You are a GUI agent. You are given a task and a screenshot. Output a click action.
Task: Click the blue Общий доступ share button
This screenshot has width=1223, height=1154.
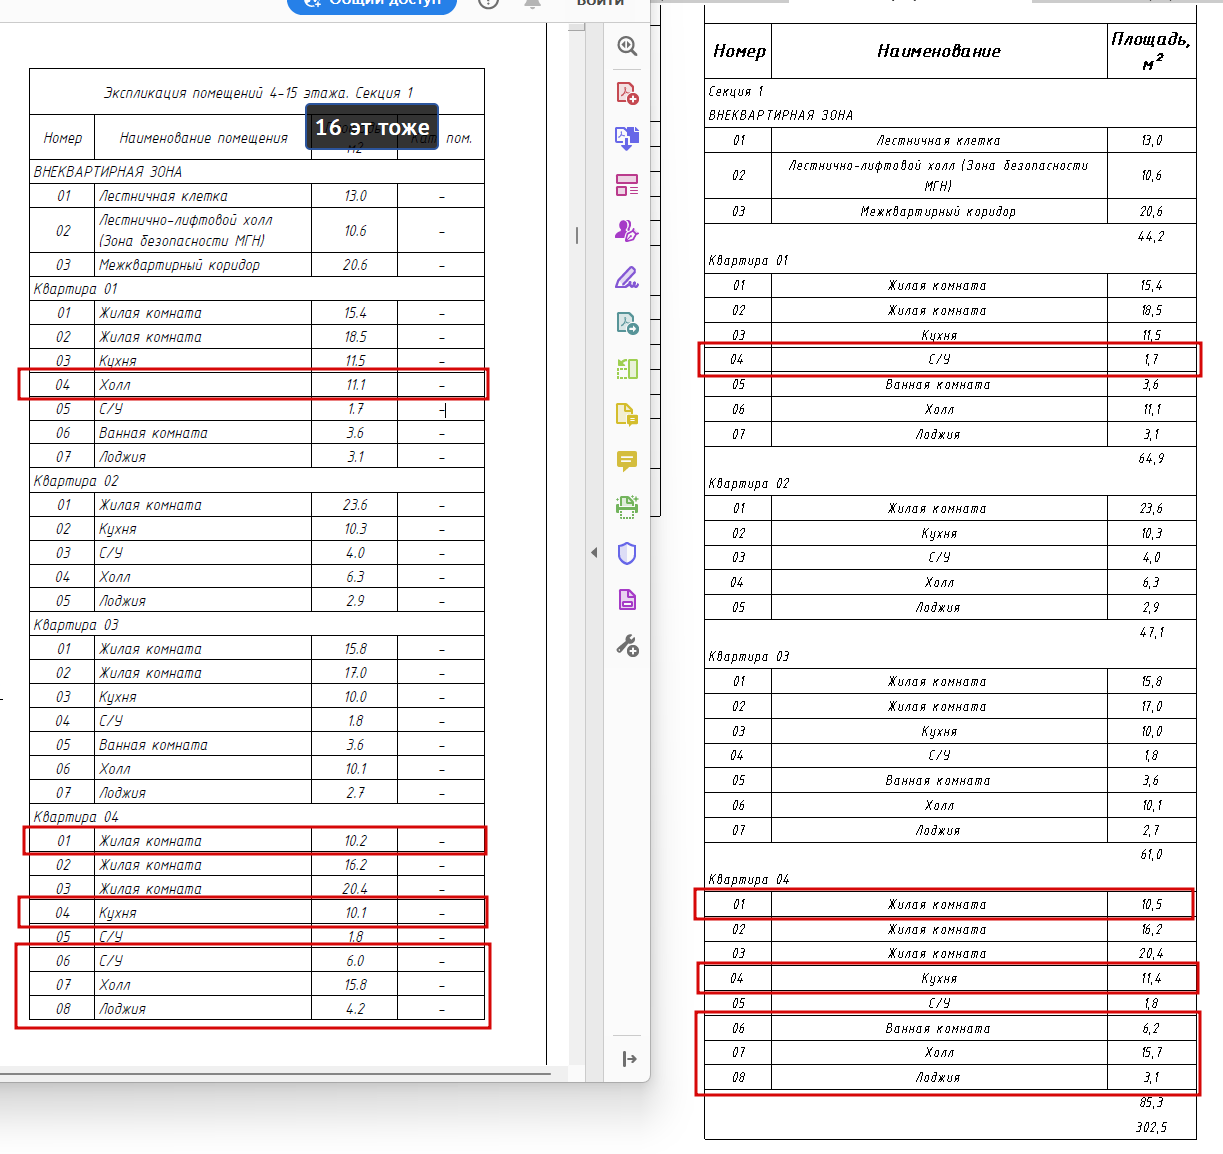tap(372, 5)
